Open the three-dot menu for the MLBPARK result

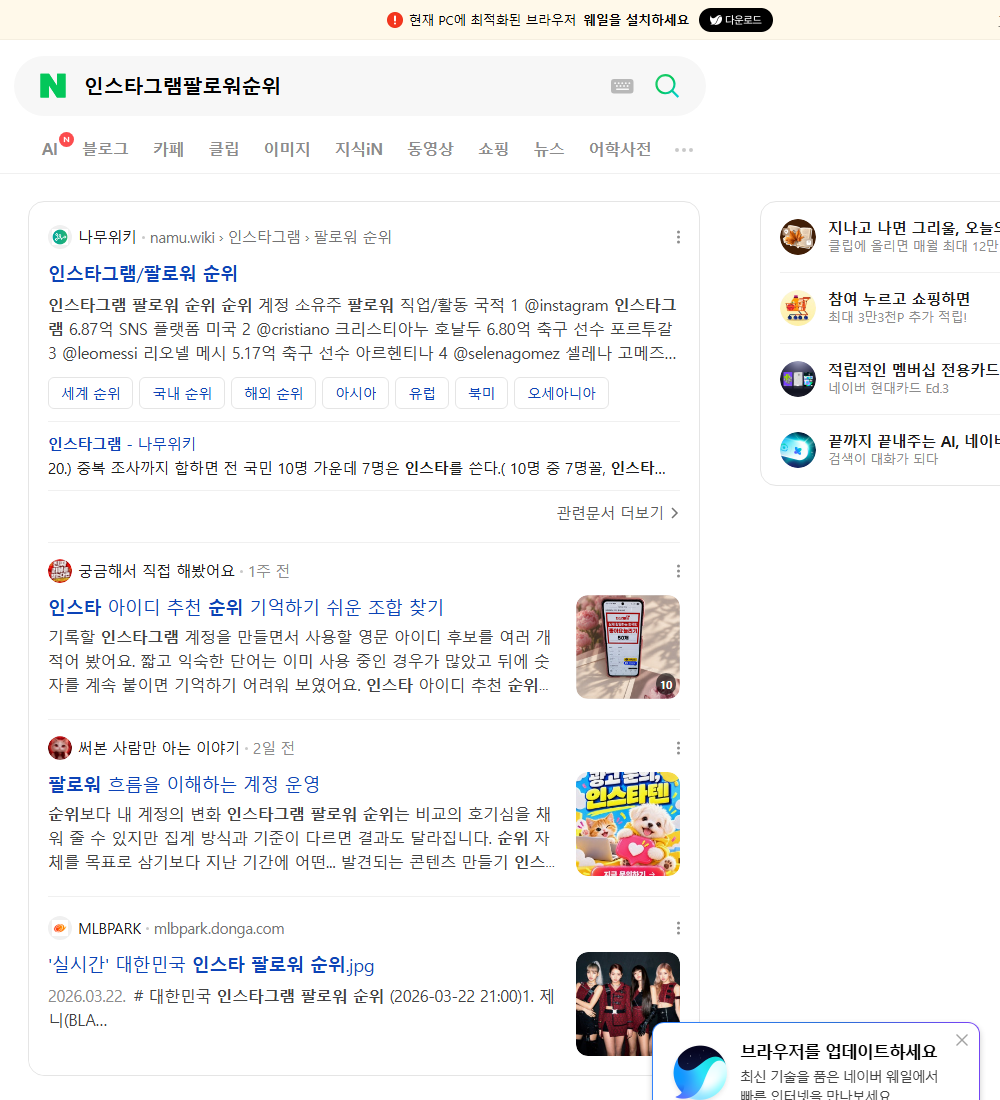tap(678, 928)
